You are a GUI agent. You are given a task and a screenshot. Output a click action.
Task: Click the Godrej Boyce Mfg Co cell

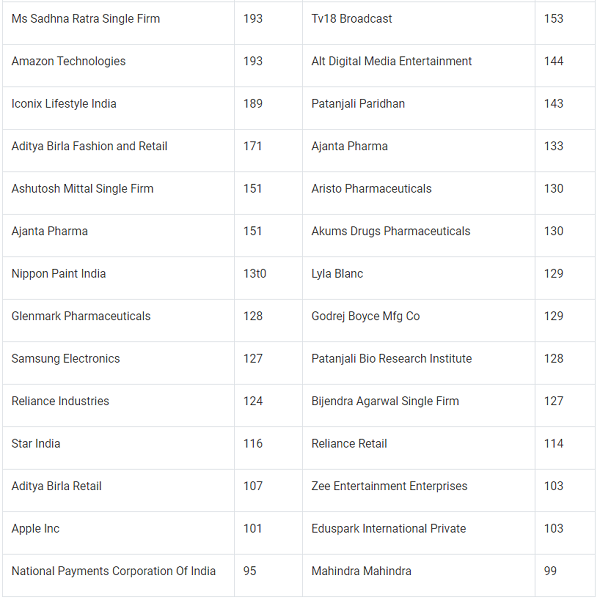click(x=365, y=316)
